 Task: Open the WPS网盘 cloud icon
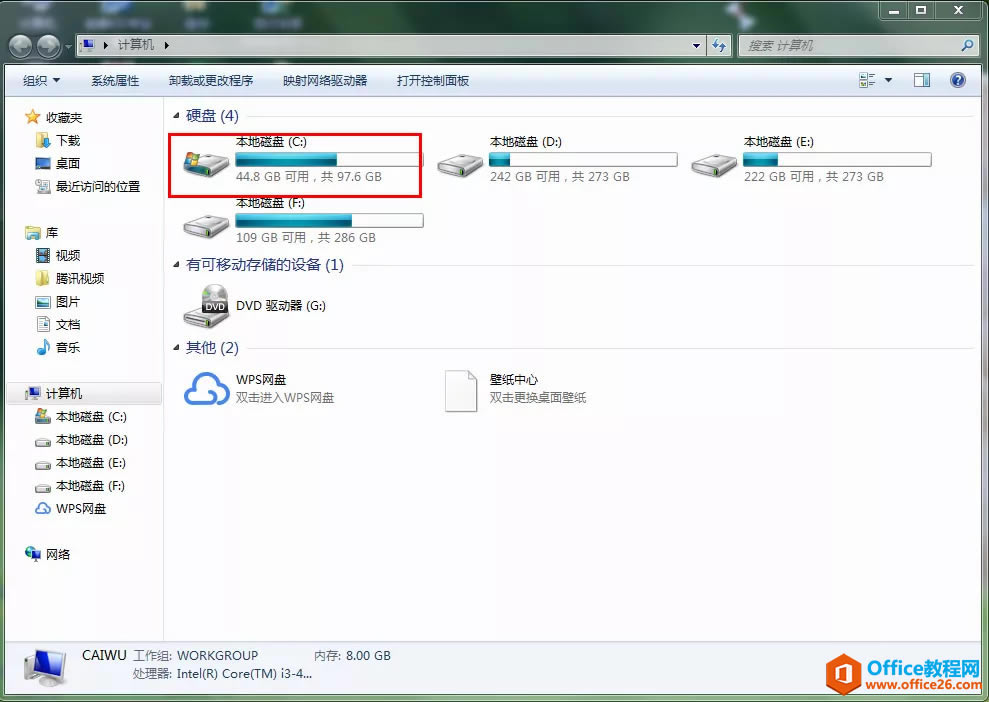click(206, 389)
